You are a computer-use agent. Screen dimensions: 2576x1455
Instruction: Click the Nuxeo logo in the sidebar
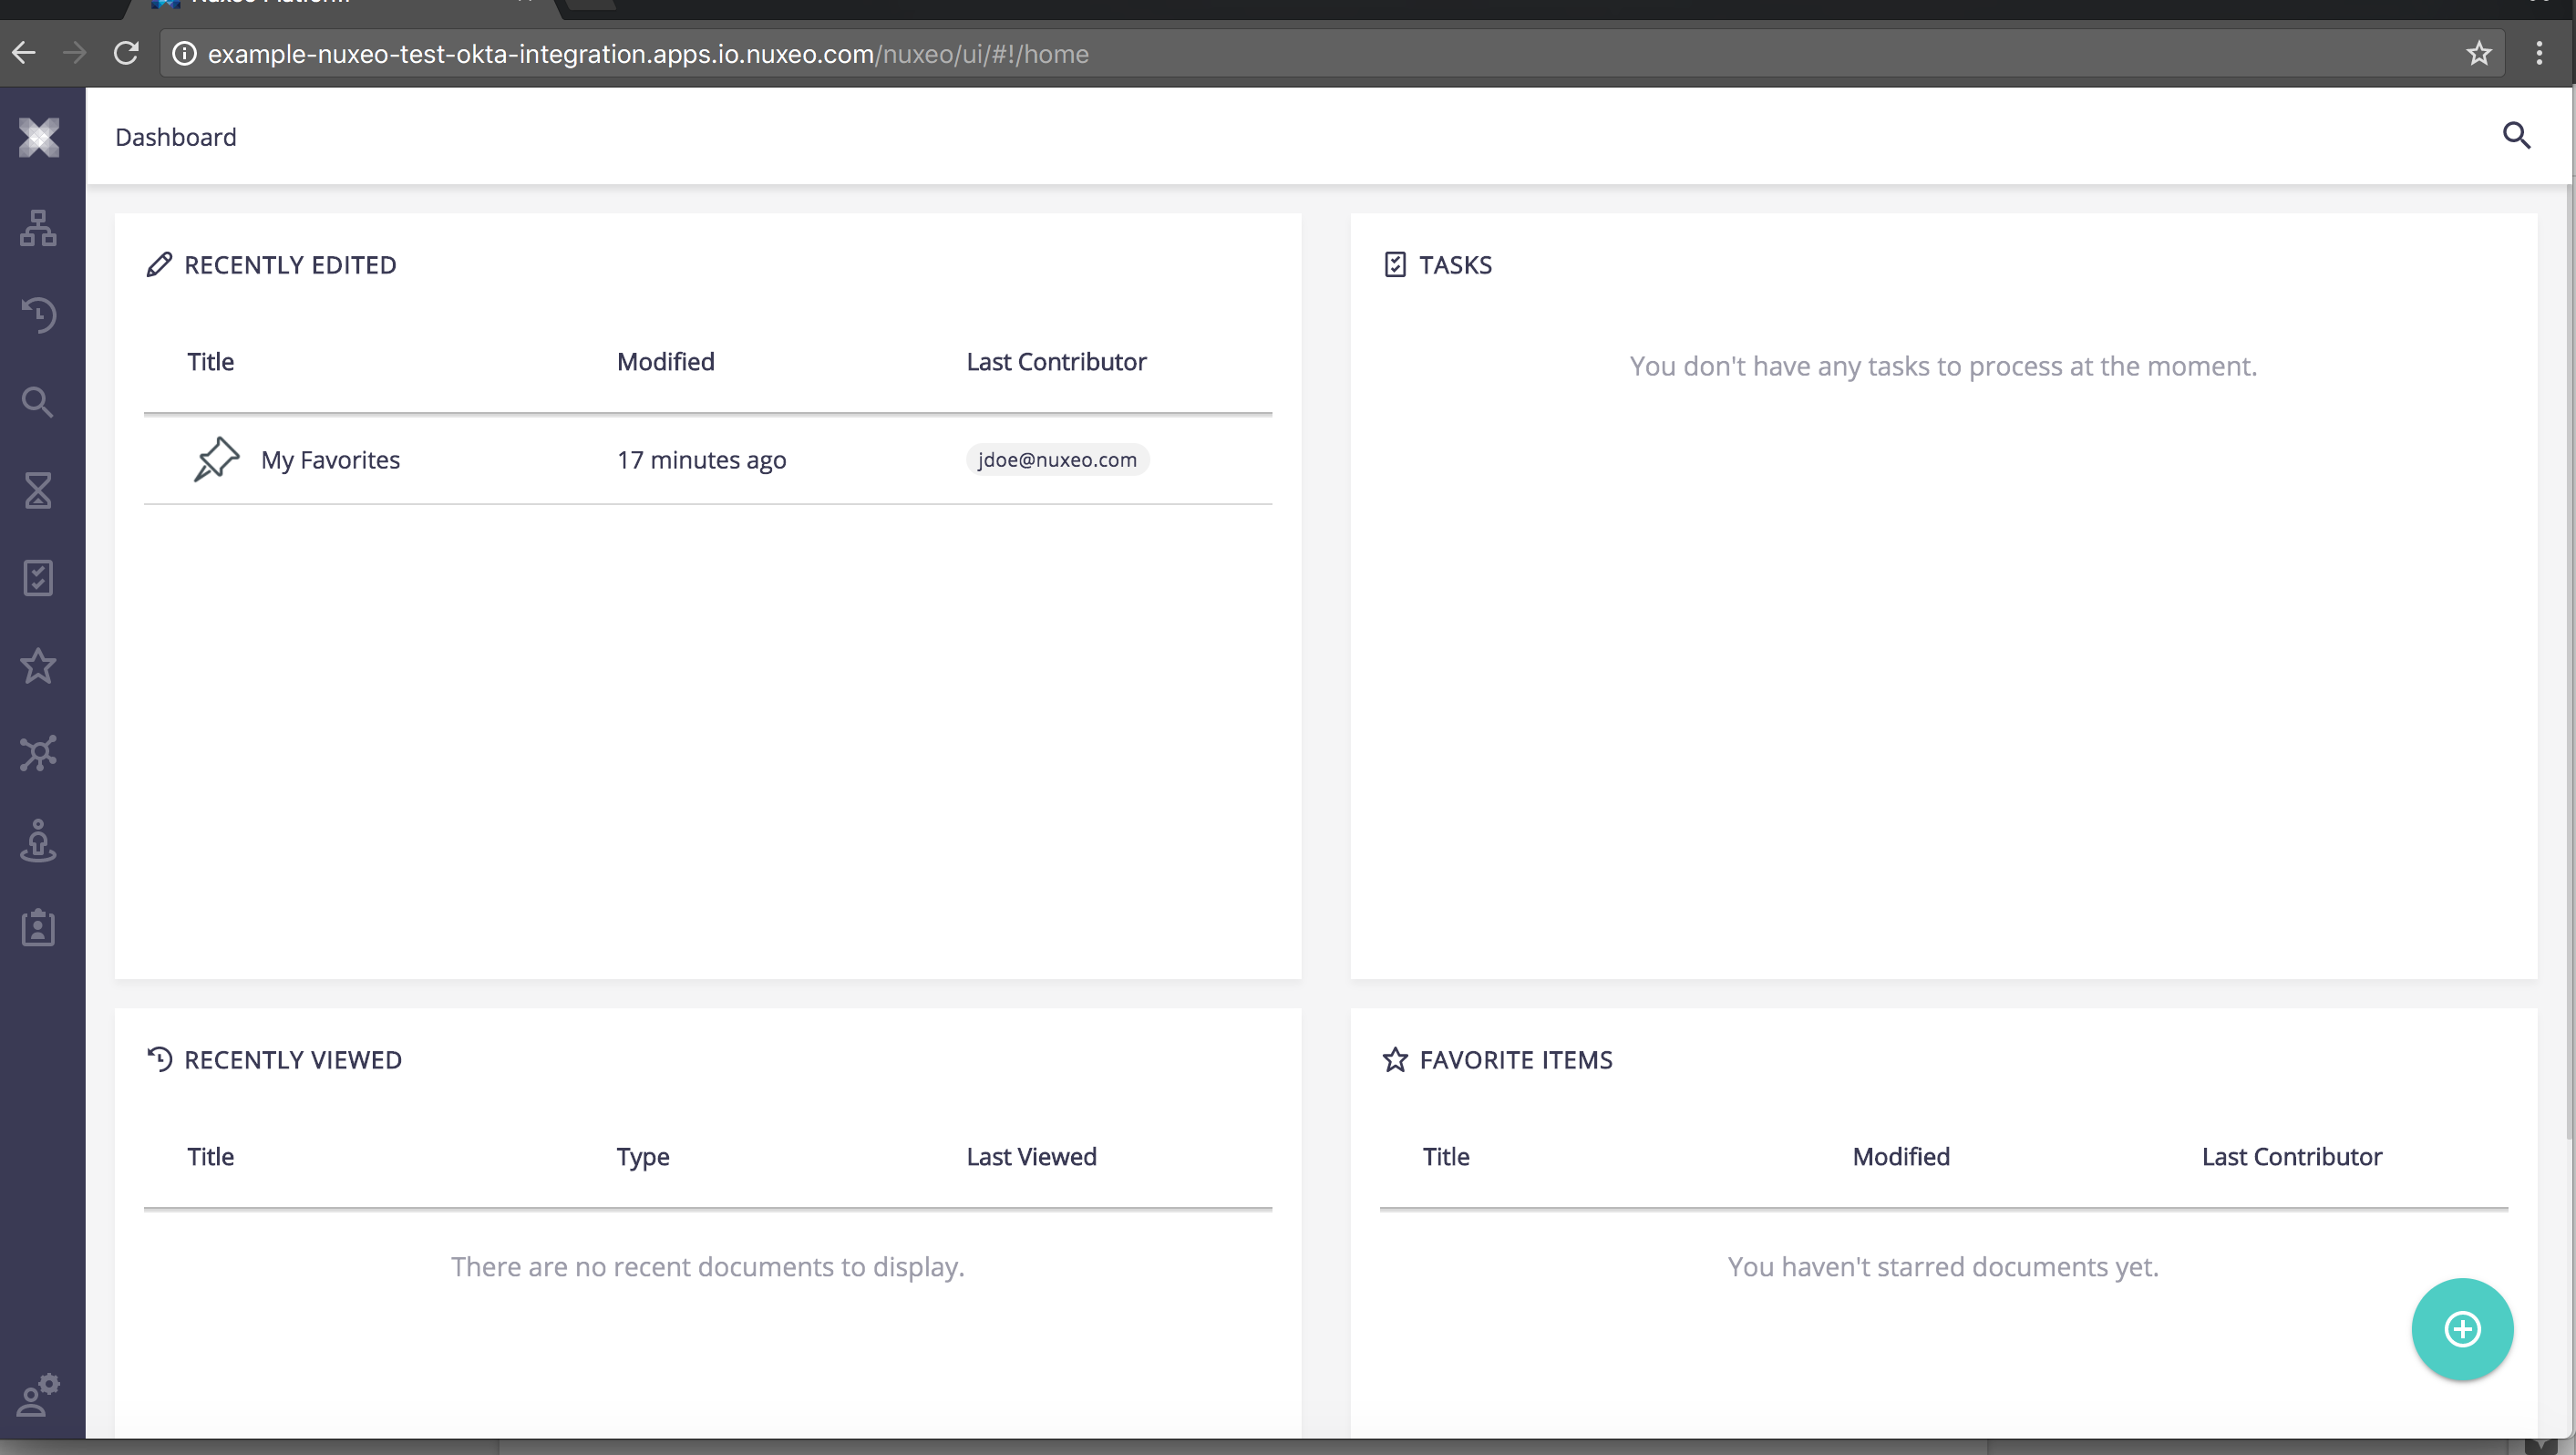pos(39,138)
